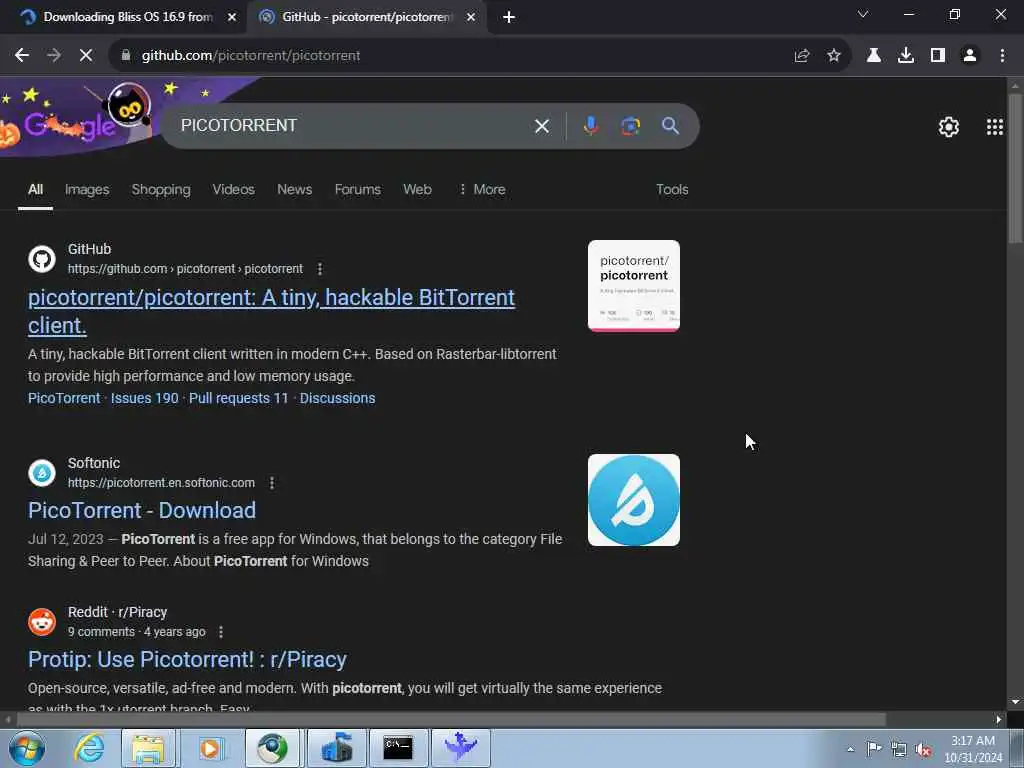
Task: Click the blue PicoTorrent logo thumbnail
Action: (633, 500)
